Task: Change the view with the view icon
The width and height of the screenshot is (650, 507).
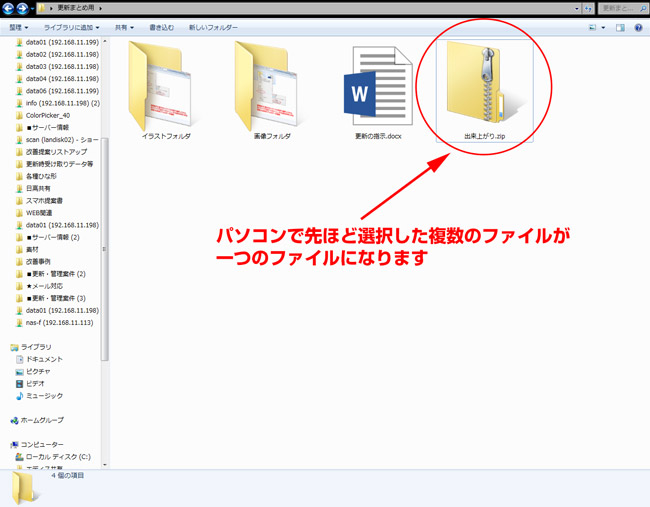Action: 592,27
